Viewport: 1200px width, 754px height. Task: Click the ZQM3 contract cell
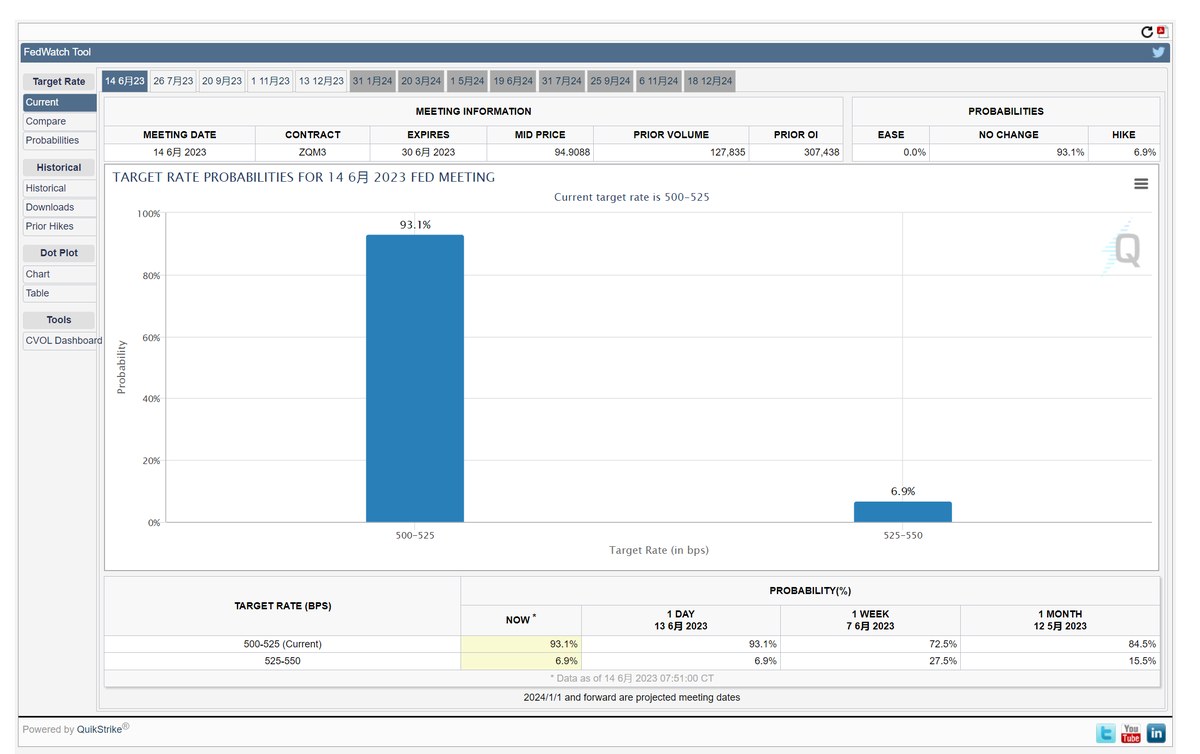click(313, 153)
